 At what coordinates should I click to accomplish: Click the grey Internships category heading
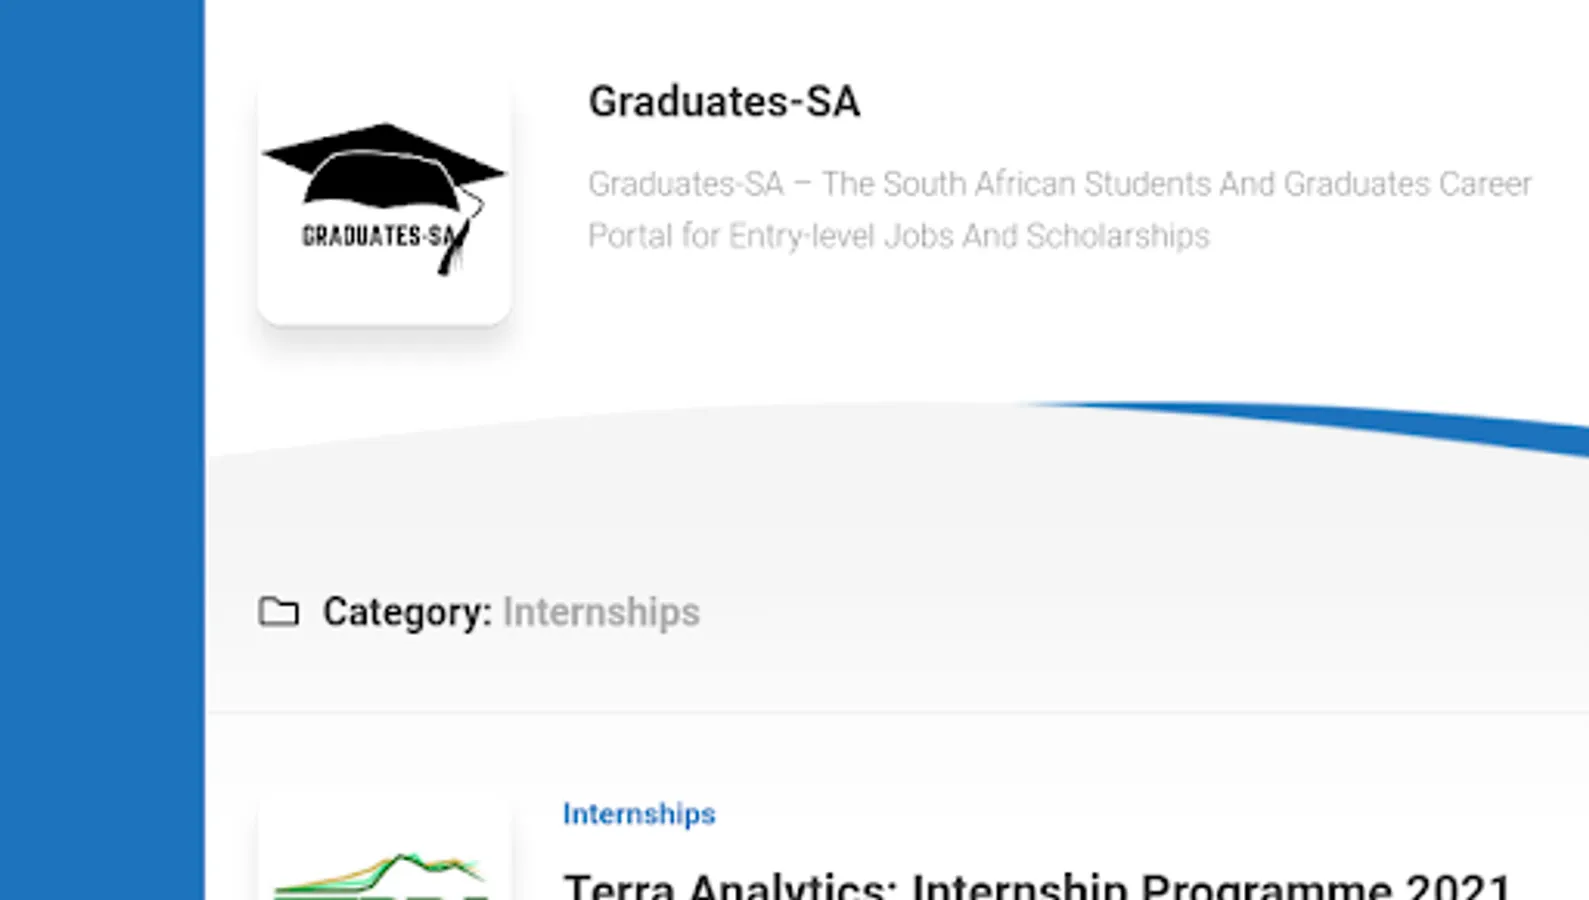(601, 612)
